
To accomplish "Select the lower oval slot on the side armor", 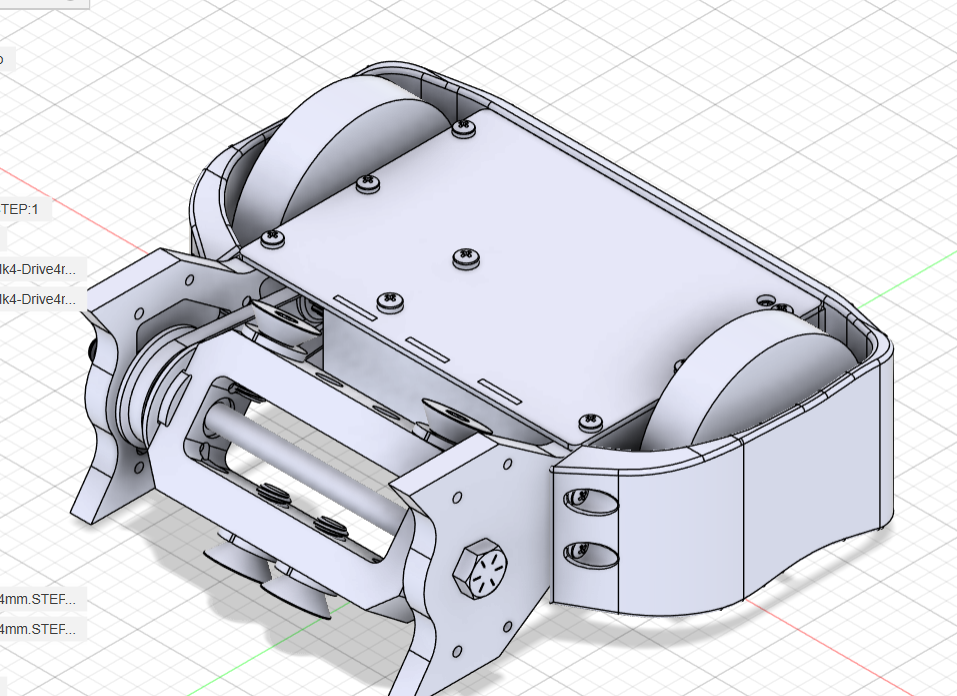I will [592, 555].
